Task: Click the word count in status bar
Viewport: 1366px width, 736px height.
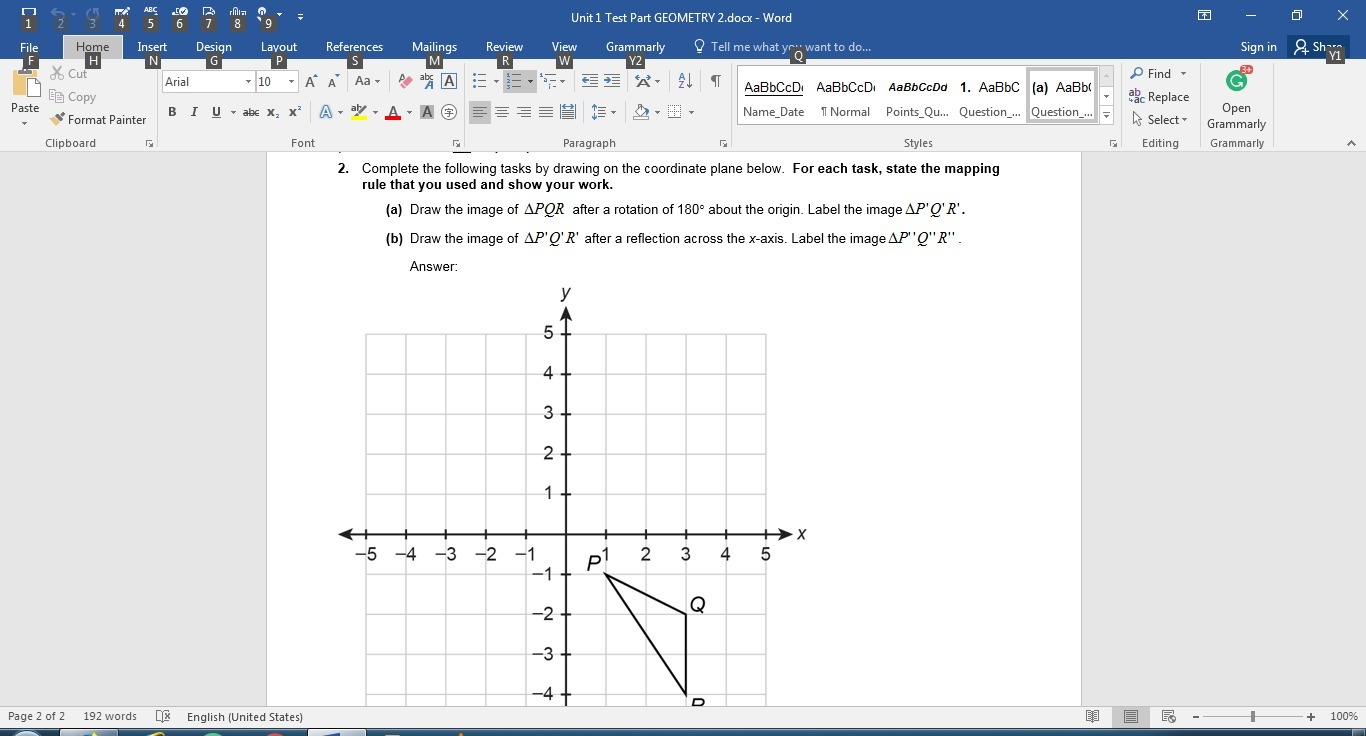Action: click(110, 716)
